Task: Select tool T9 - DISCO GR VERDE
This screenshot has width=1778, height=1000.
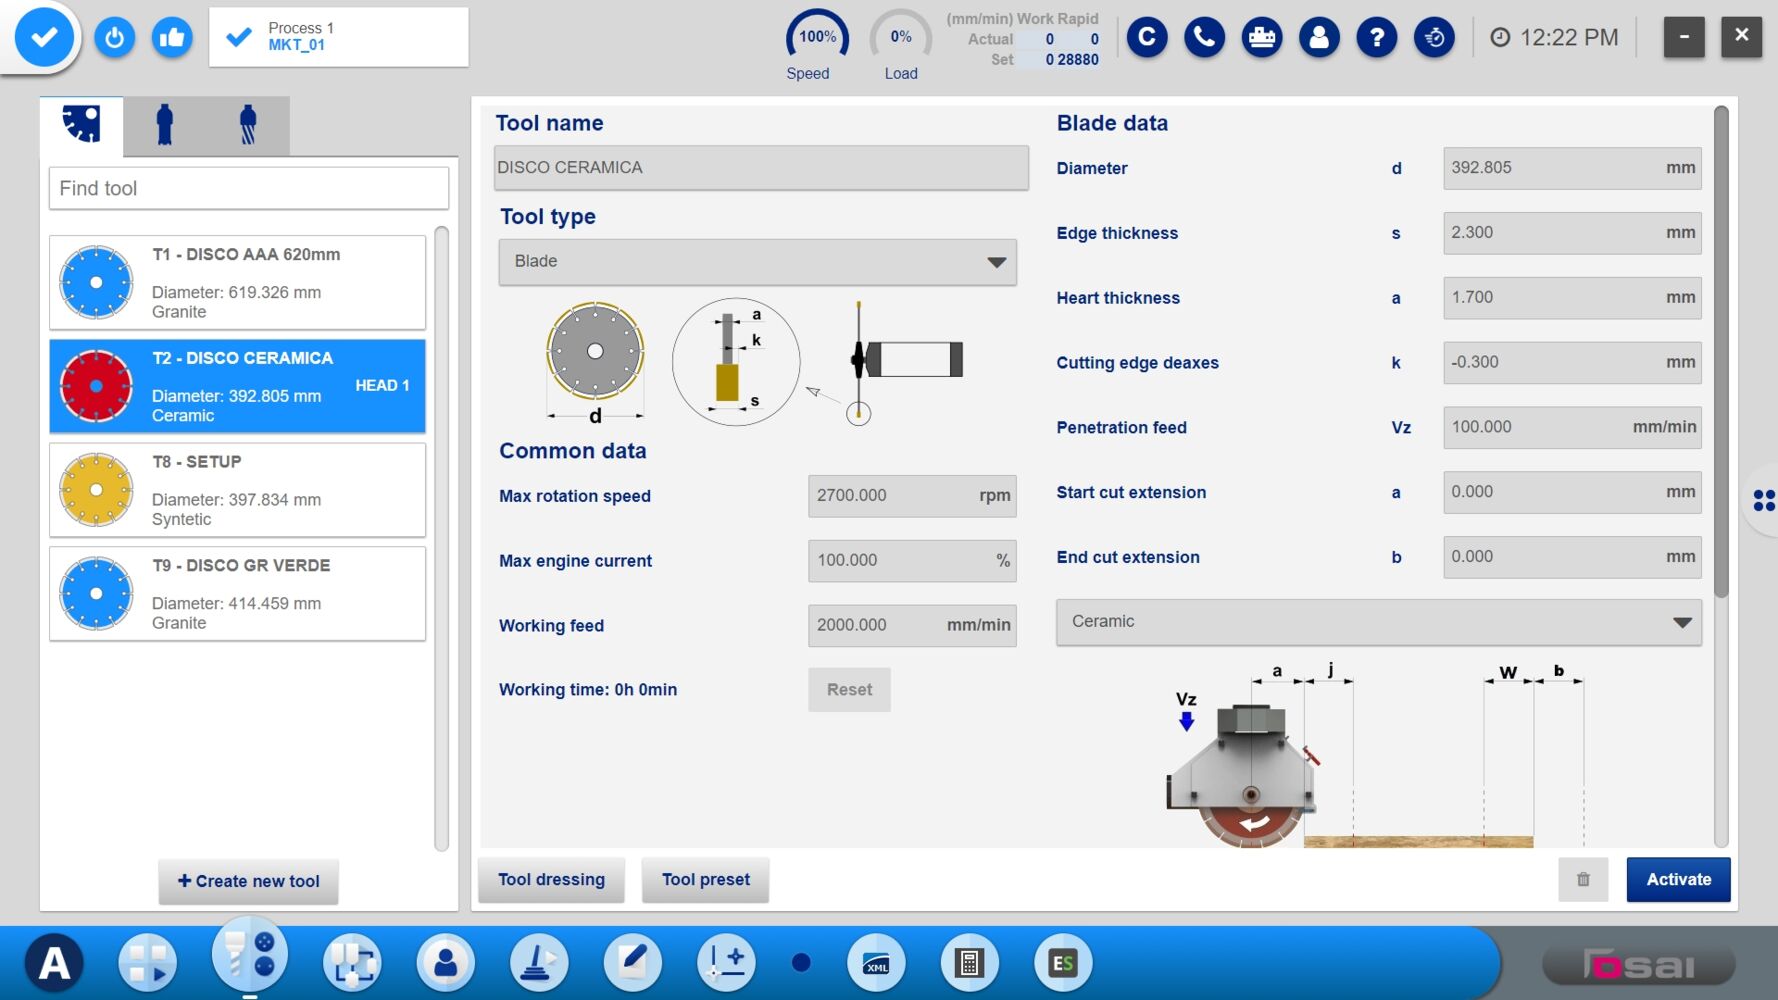Action: pos(237,594)
